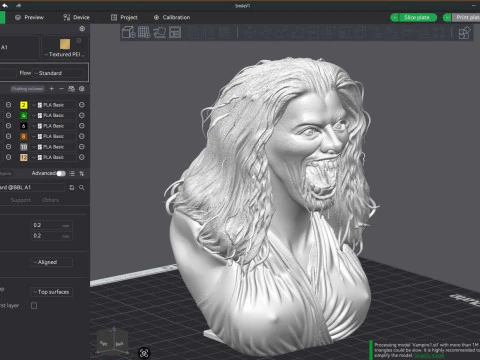Open PLA Basic dropdown for filament 8
The height and width of the screenshot is (360, 480).
(x=53, y=136)
